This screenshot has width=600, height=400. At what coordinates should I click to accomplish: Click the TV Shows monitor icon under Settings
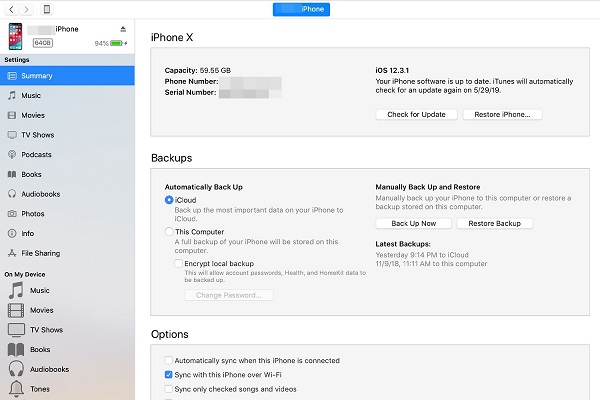point(12,135)
